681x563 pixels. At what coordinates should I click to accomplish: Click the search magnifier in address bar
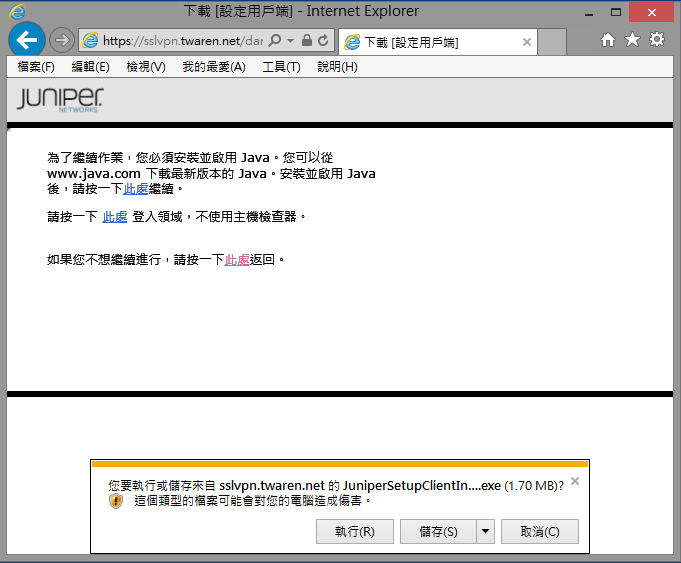(275, 41)
